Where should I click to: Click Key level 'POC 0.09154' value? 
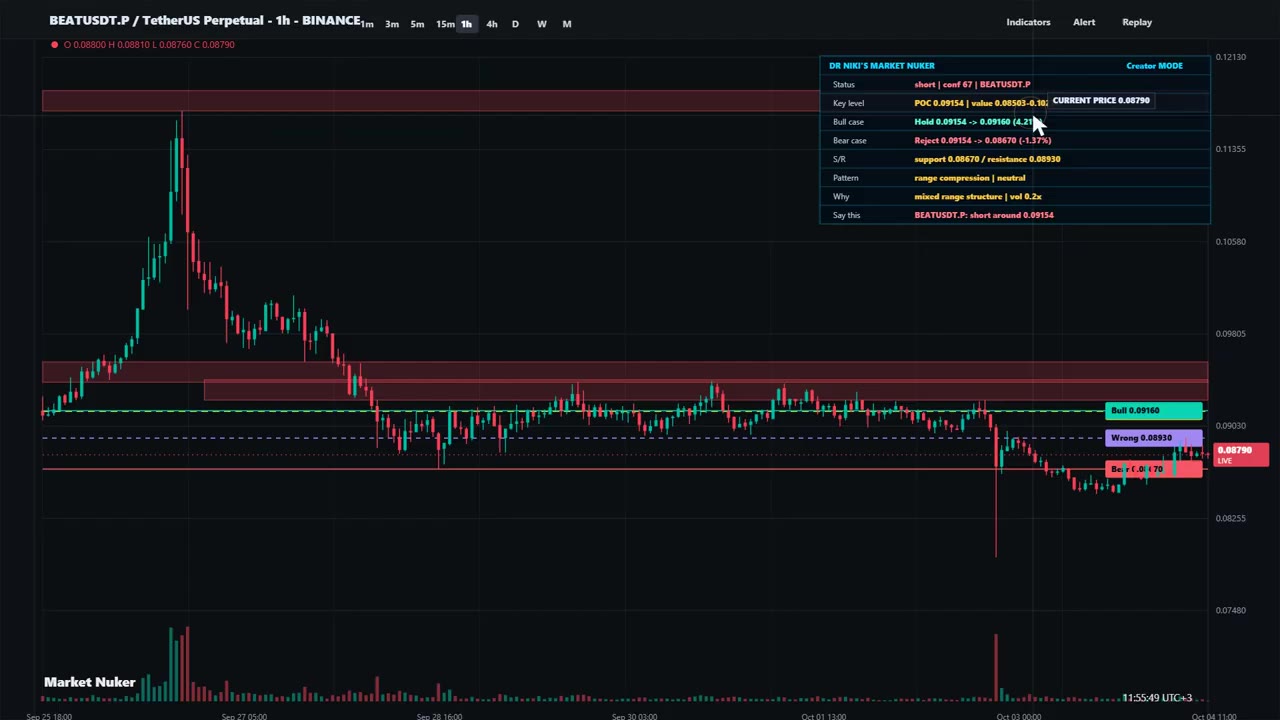pos(980,103)
